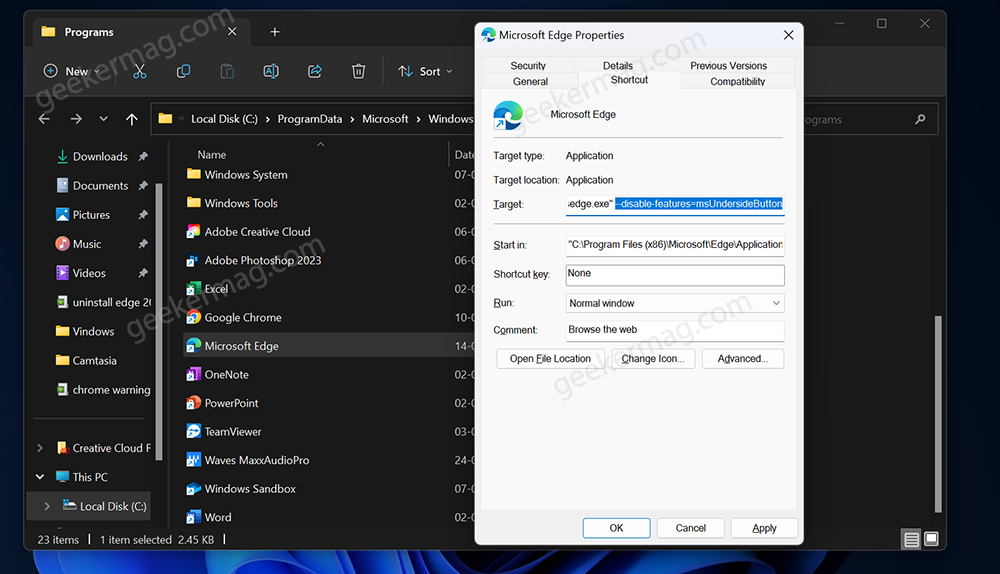Screen dimensions: 1000x574
Task: Click Apply in the Properties dialog
Action: 764,528
